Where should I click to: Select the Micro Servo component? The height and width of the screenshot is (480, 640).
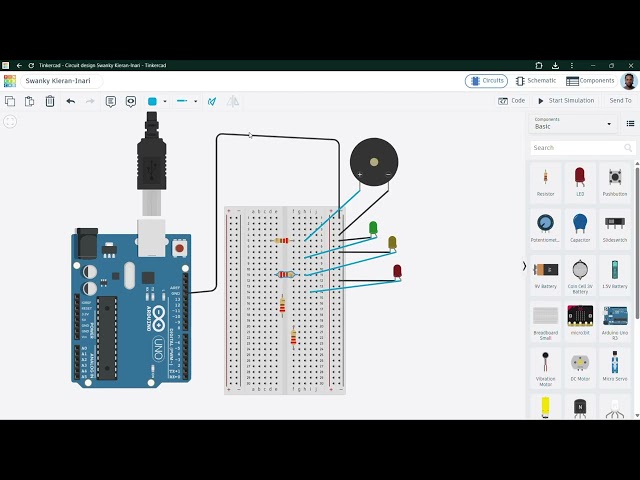615,367
